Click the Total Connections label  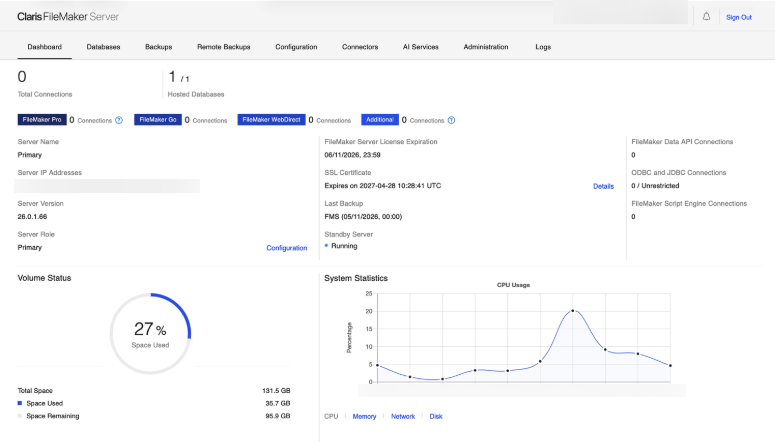click(45, 94)
